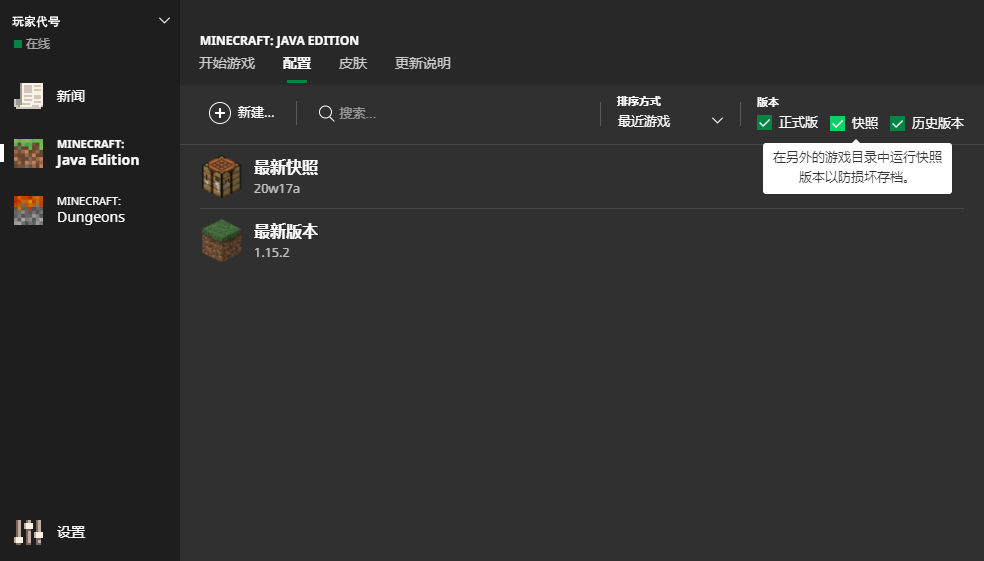
Task: Click the 1.15.2 version text
Action: tap(272, 252)
